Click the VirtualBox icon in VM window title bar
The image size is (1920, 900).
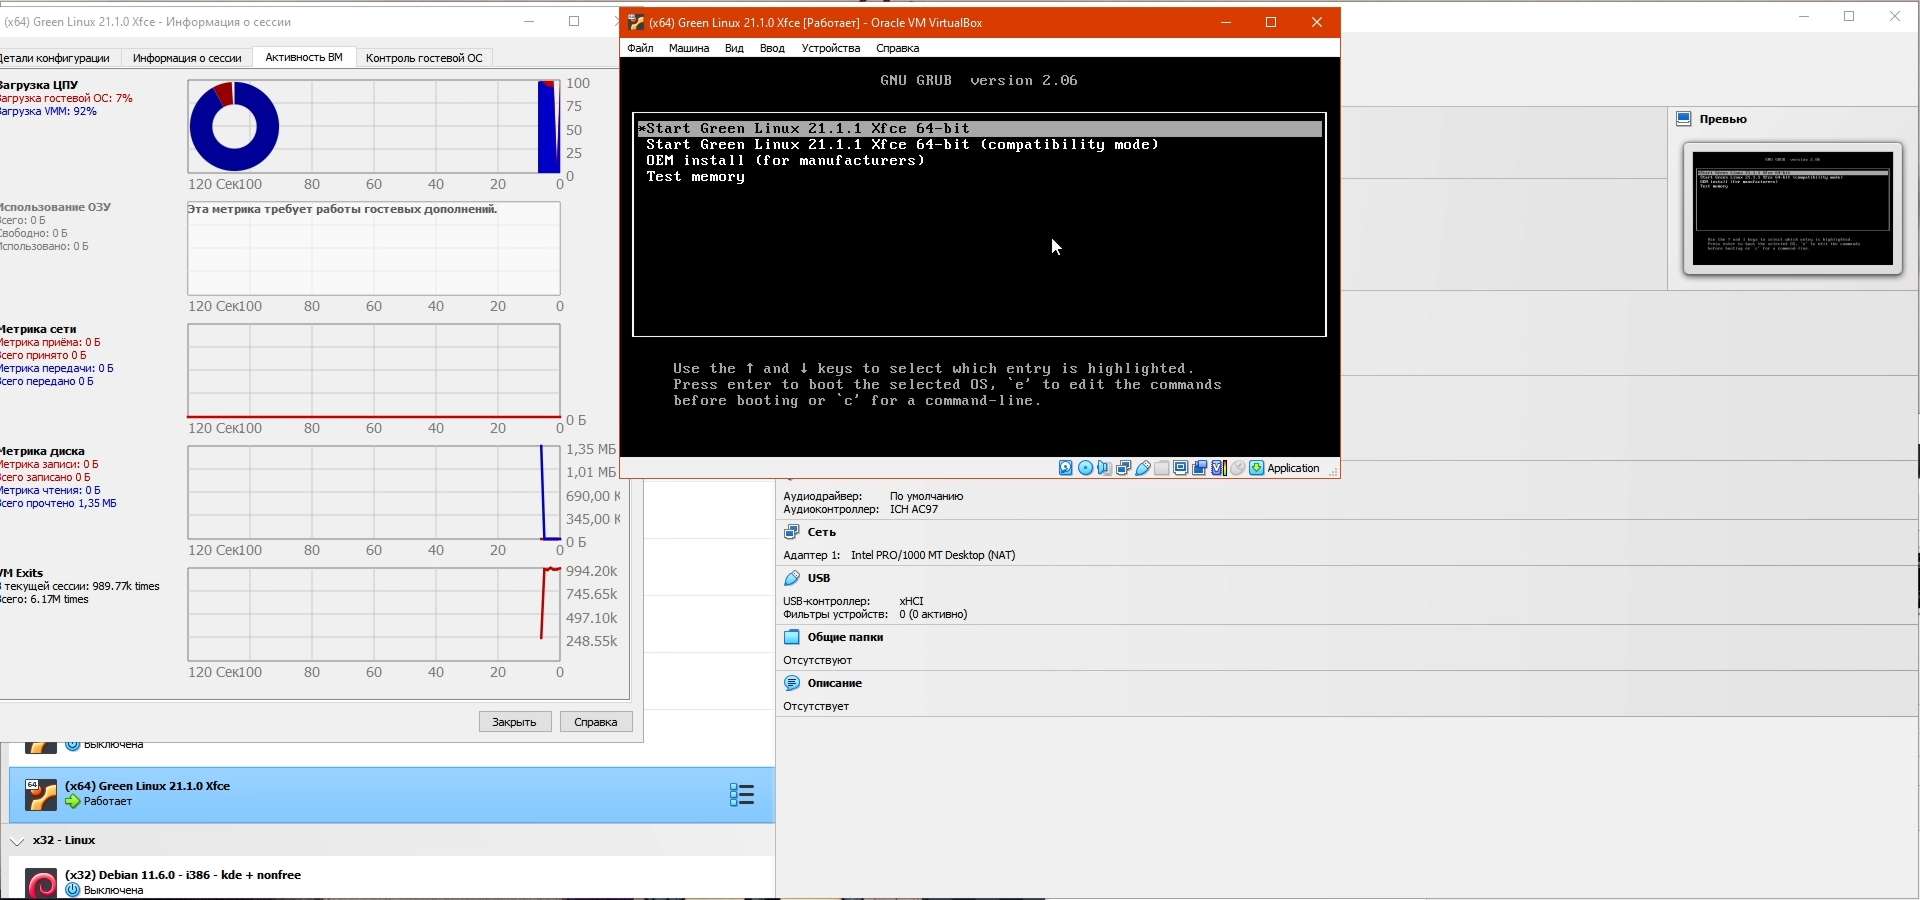click(635, 22)
